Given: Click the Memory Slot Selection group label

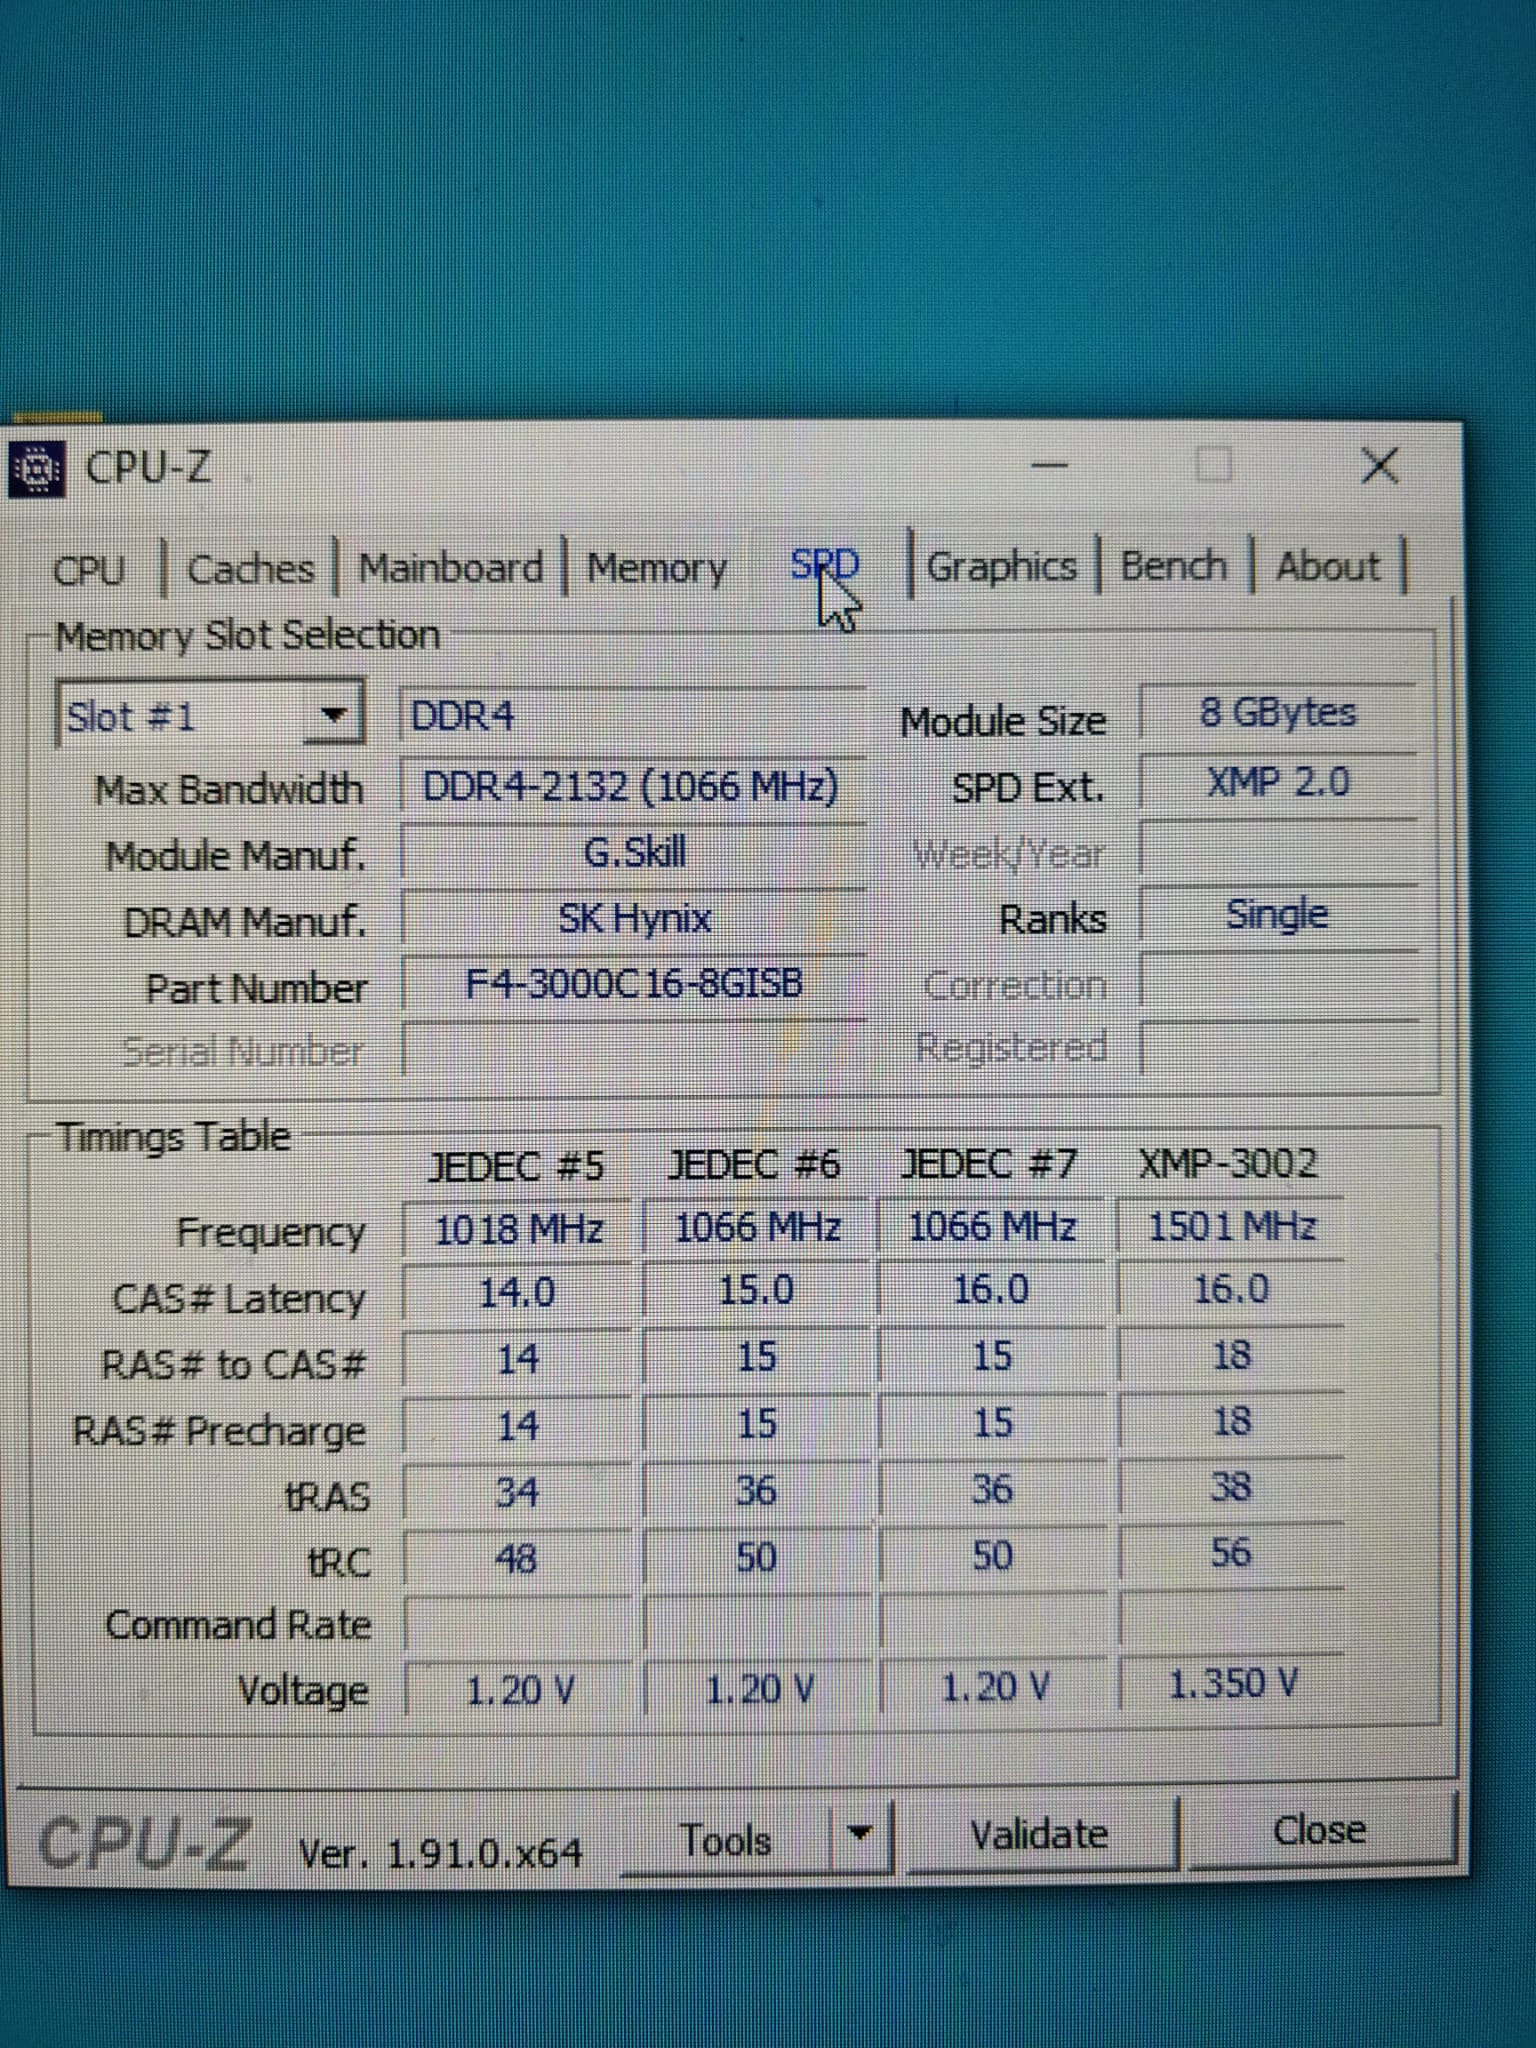Looking at the screenshot, I should pyautogui.click(x=247, y=636).
